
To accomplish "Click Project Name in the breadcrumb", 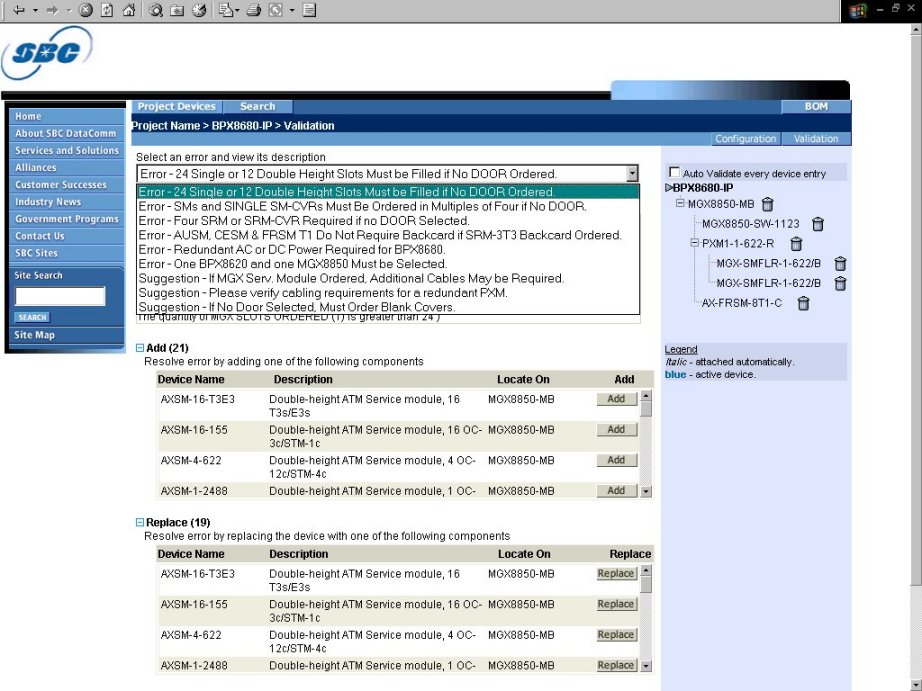I will 165,126.
